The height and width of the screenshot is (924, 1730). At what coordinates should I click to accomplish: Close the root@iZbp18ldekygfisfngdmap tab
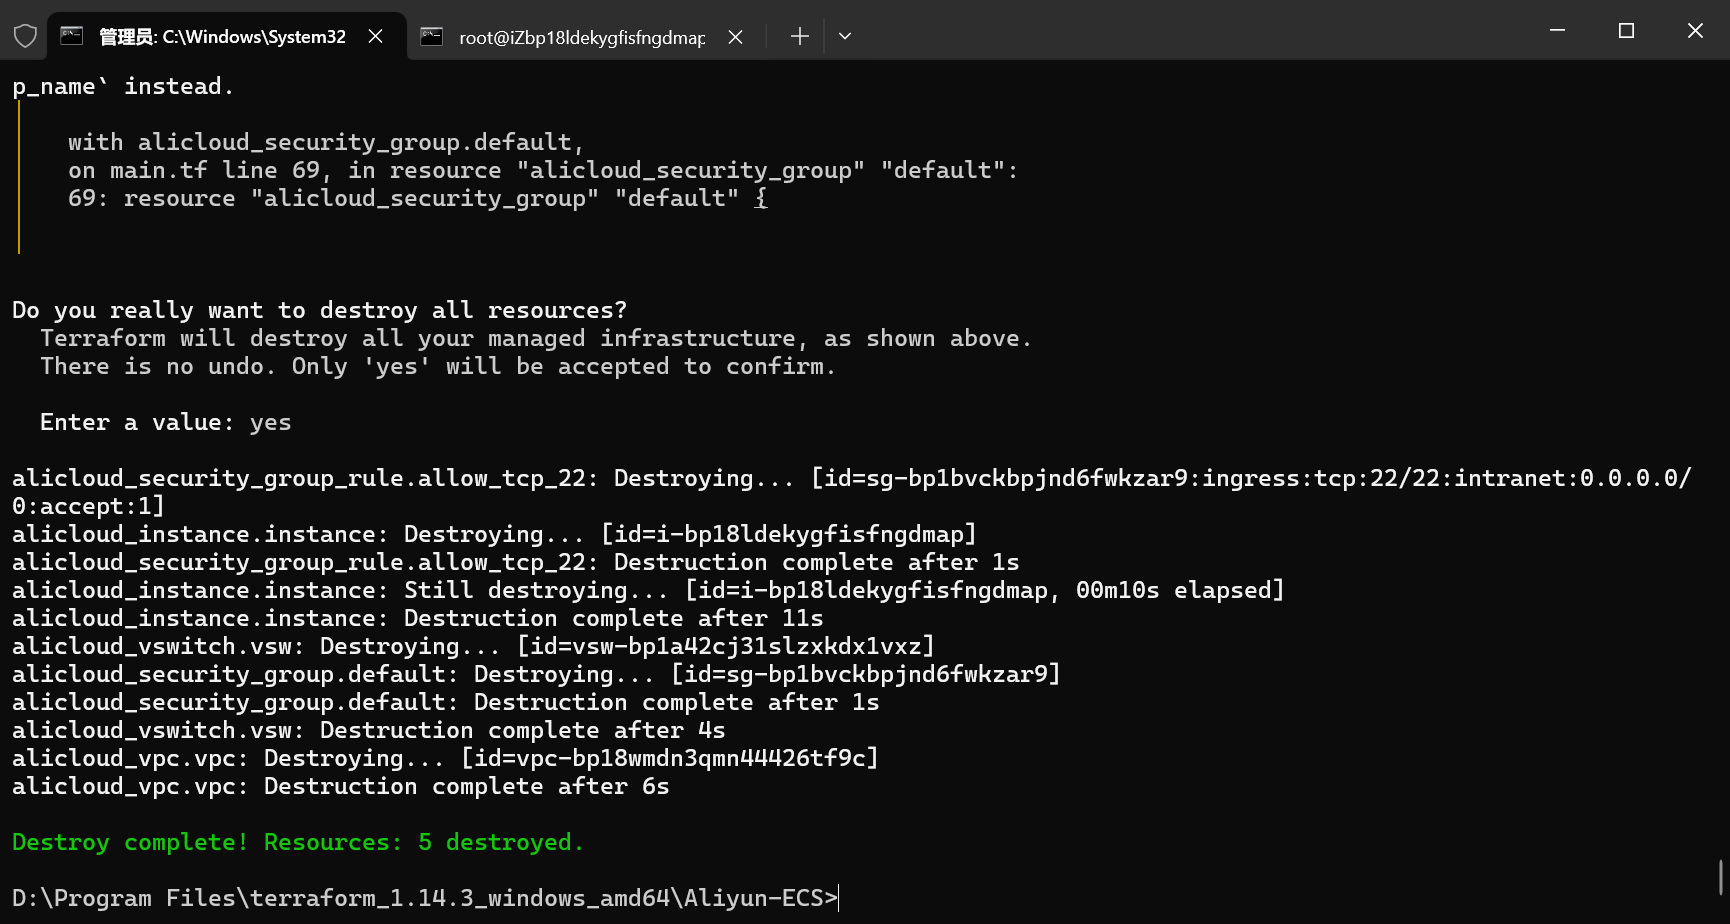(735, 37)
